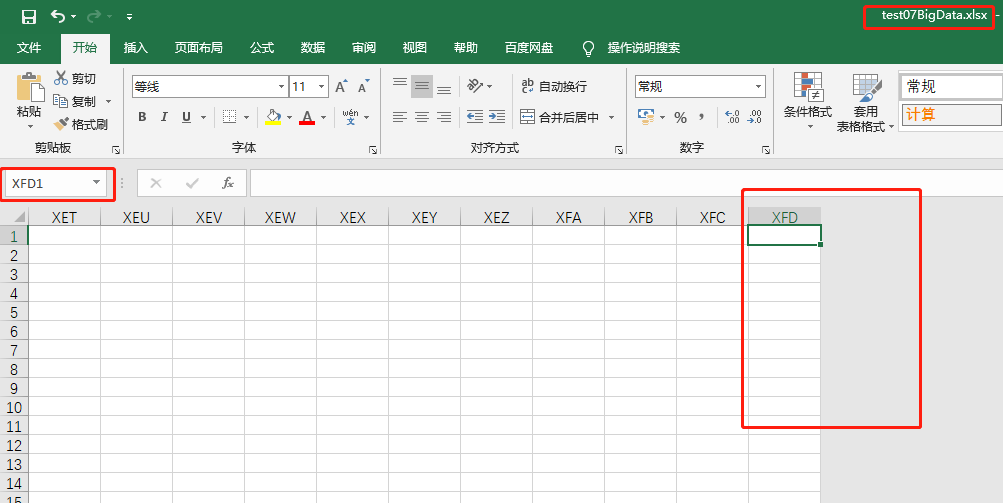Apply the red font color
This screenshot has width=1003, height=503.
(307, 117)
